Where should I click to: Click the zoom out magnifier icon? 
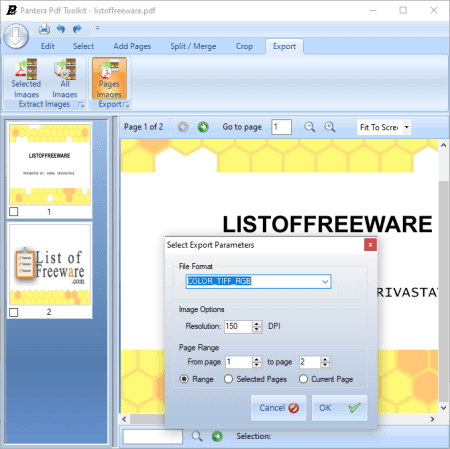pos(309,127)
